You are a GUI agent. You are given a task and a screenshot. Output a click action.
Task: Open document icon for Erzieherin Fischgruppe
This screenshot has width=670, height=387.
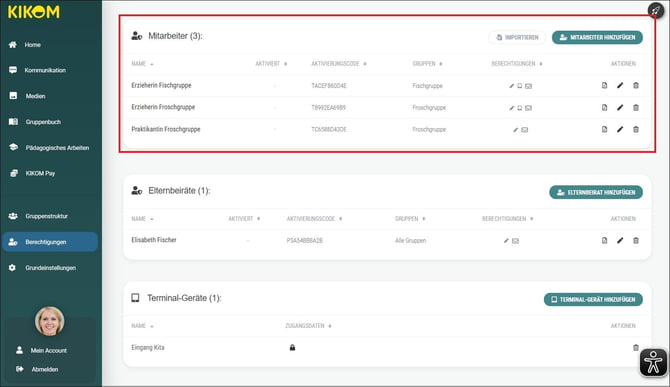tap(604, 85)
